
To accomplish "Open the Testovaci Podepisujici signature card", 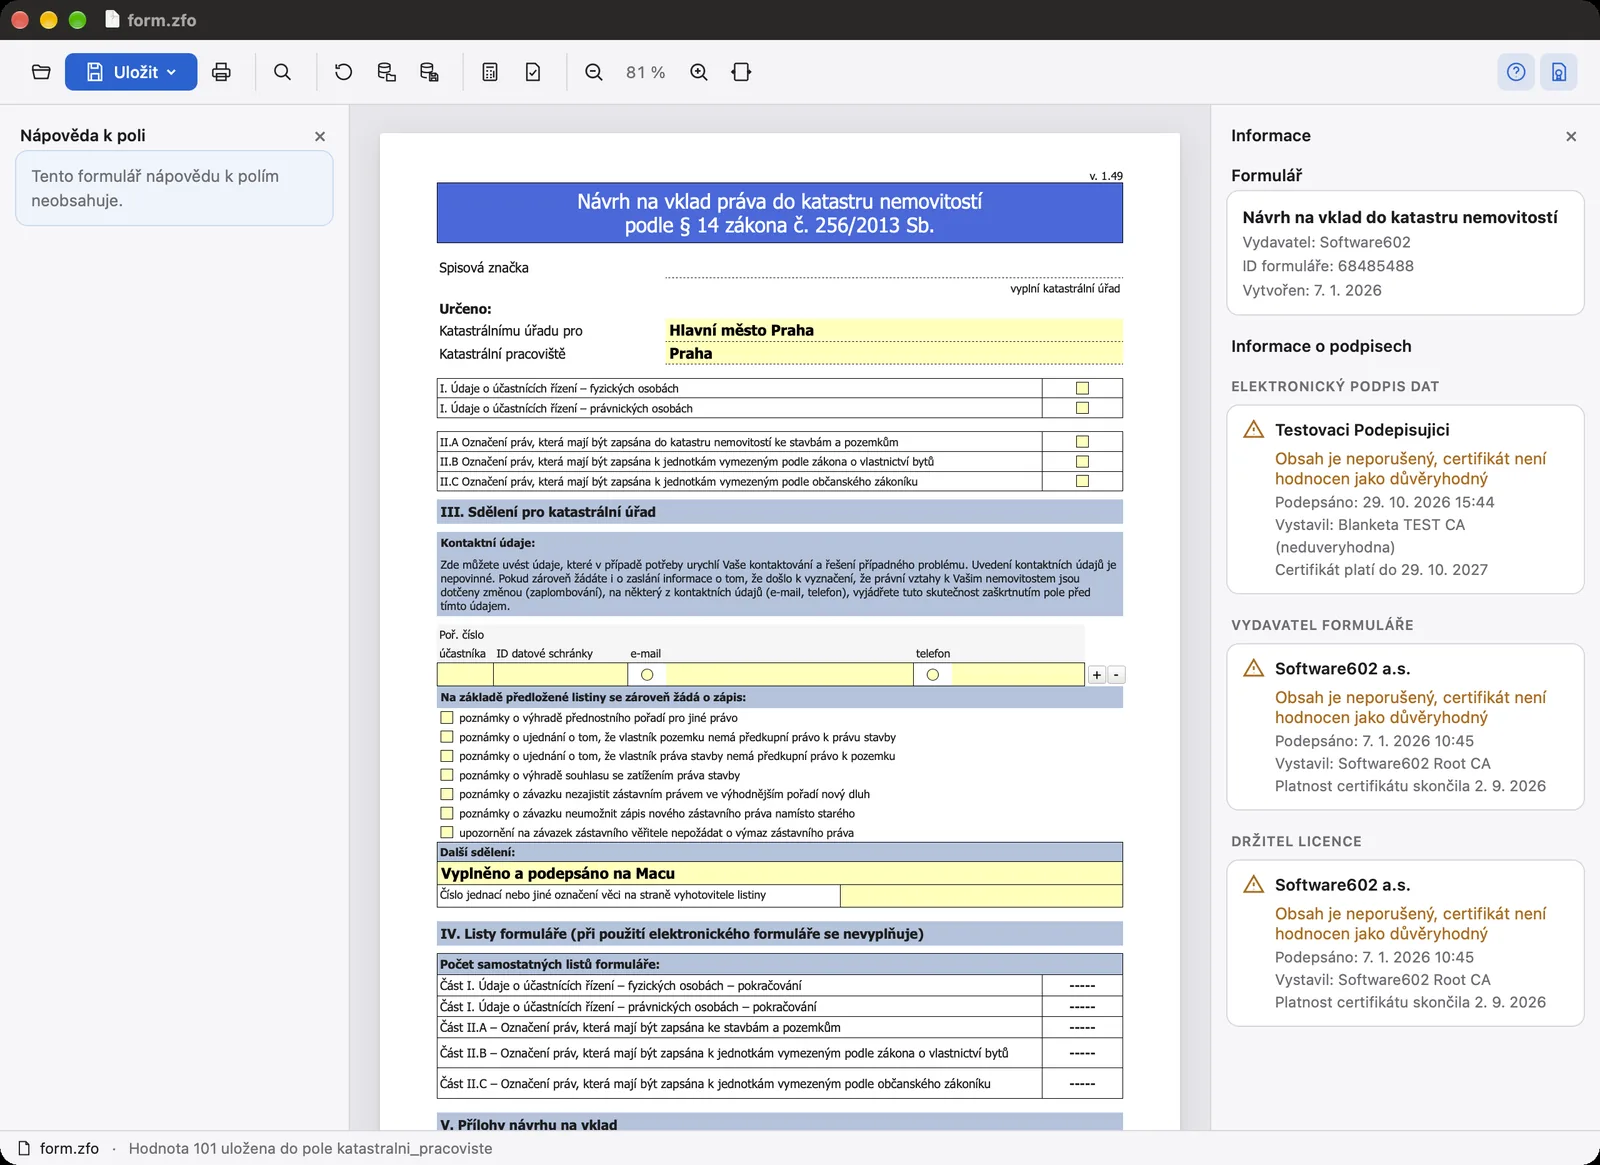I will click(1405, 499).
